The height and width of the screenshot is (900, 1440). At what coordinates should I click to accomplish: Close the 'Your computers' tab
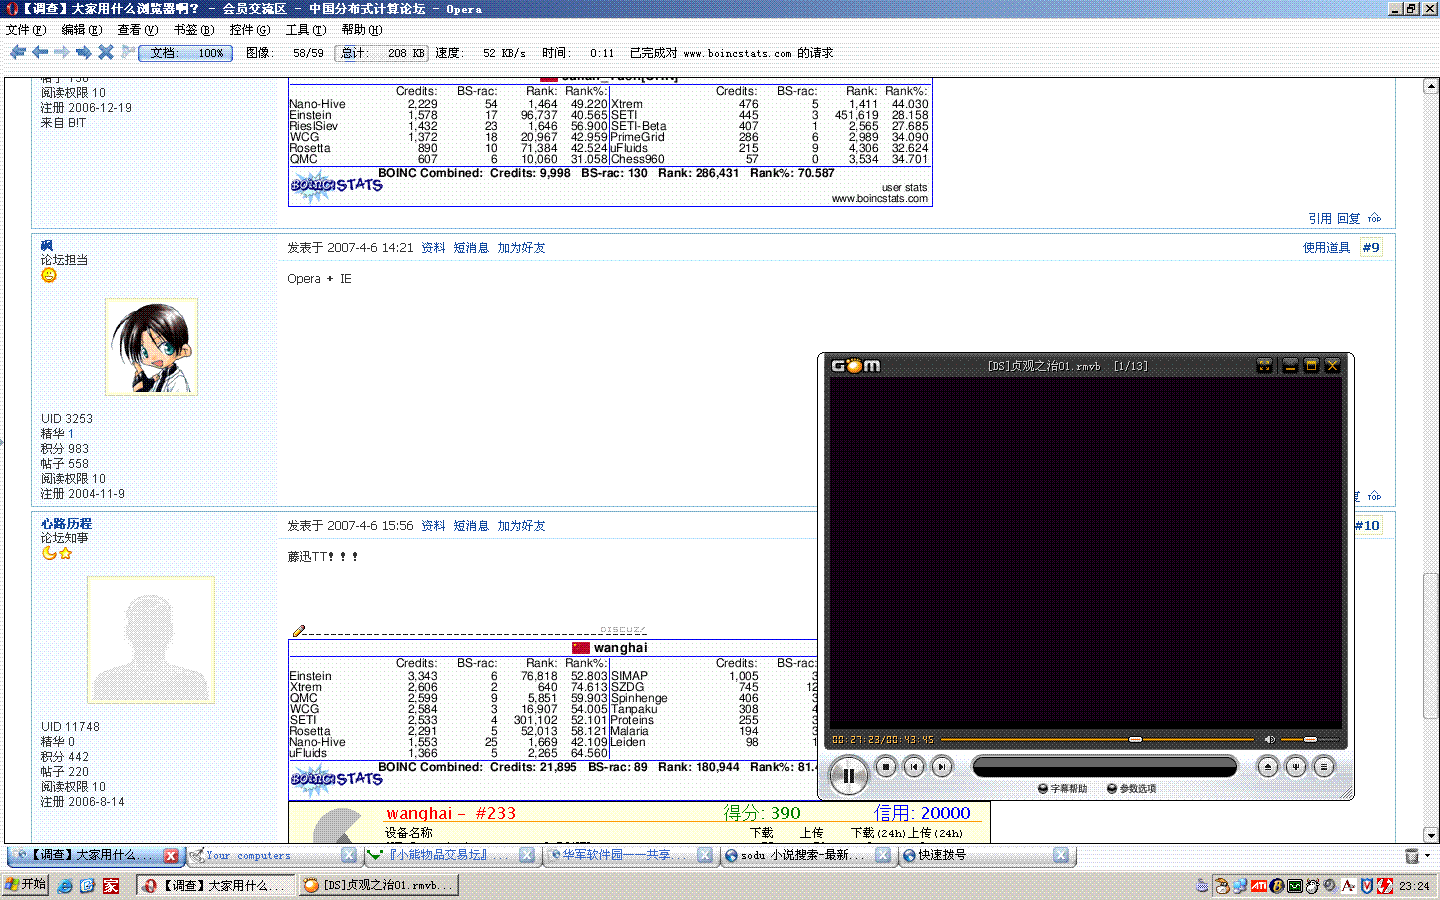(349, 856)
